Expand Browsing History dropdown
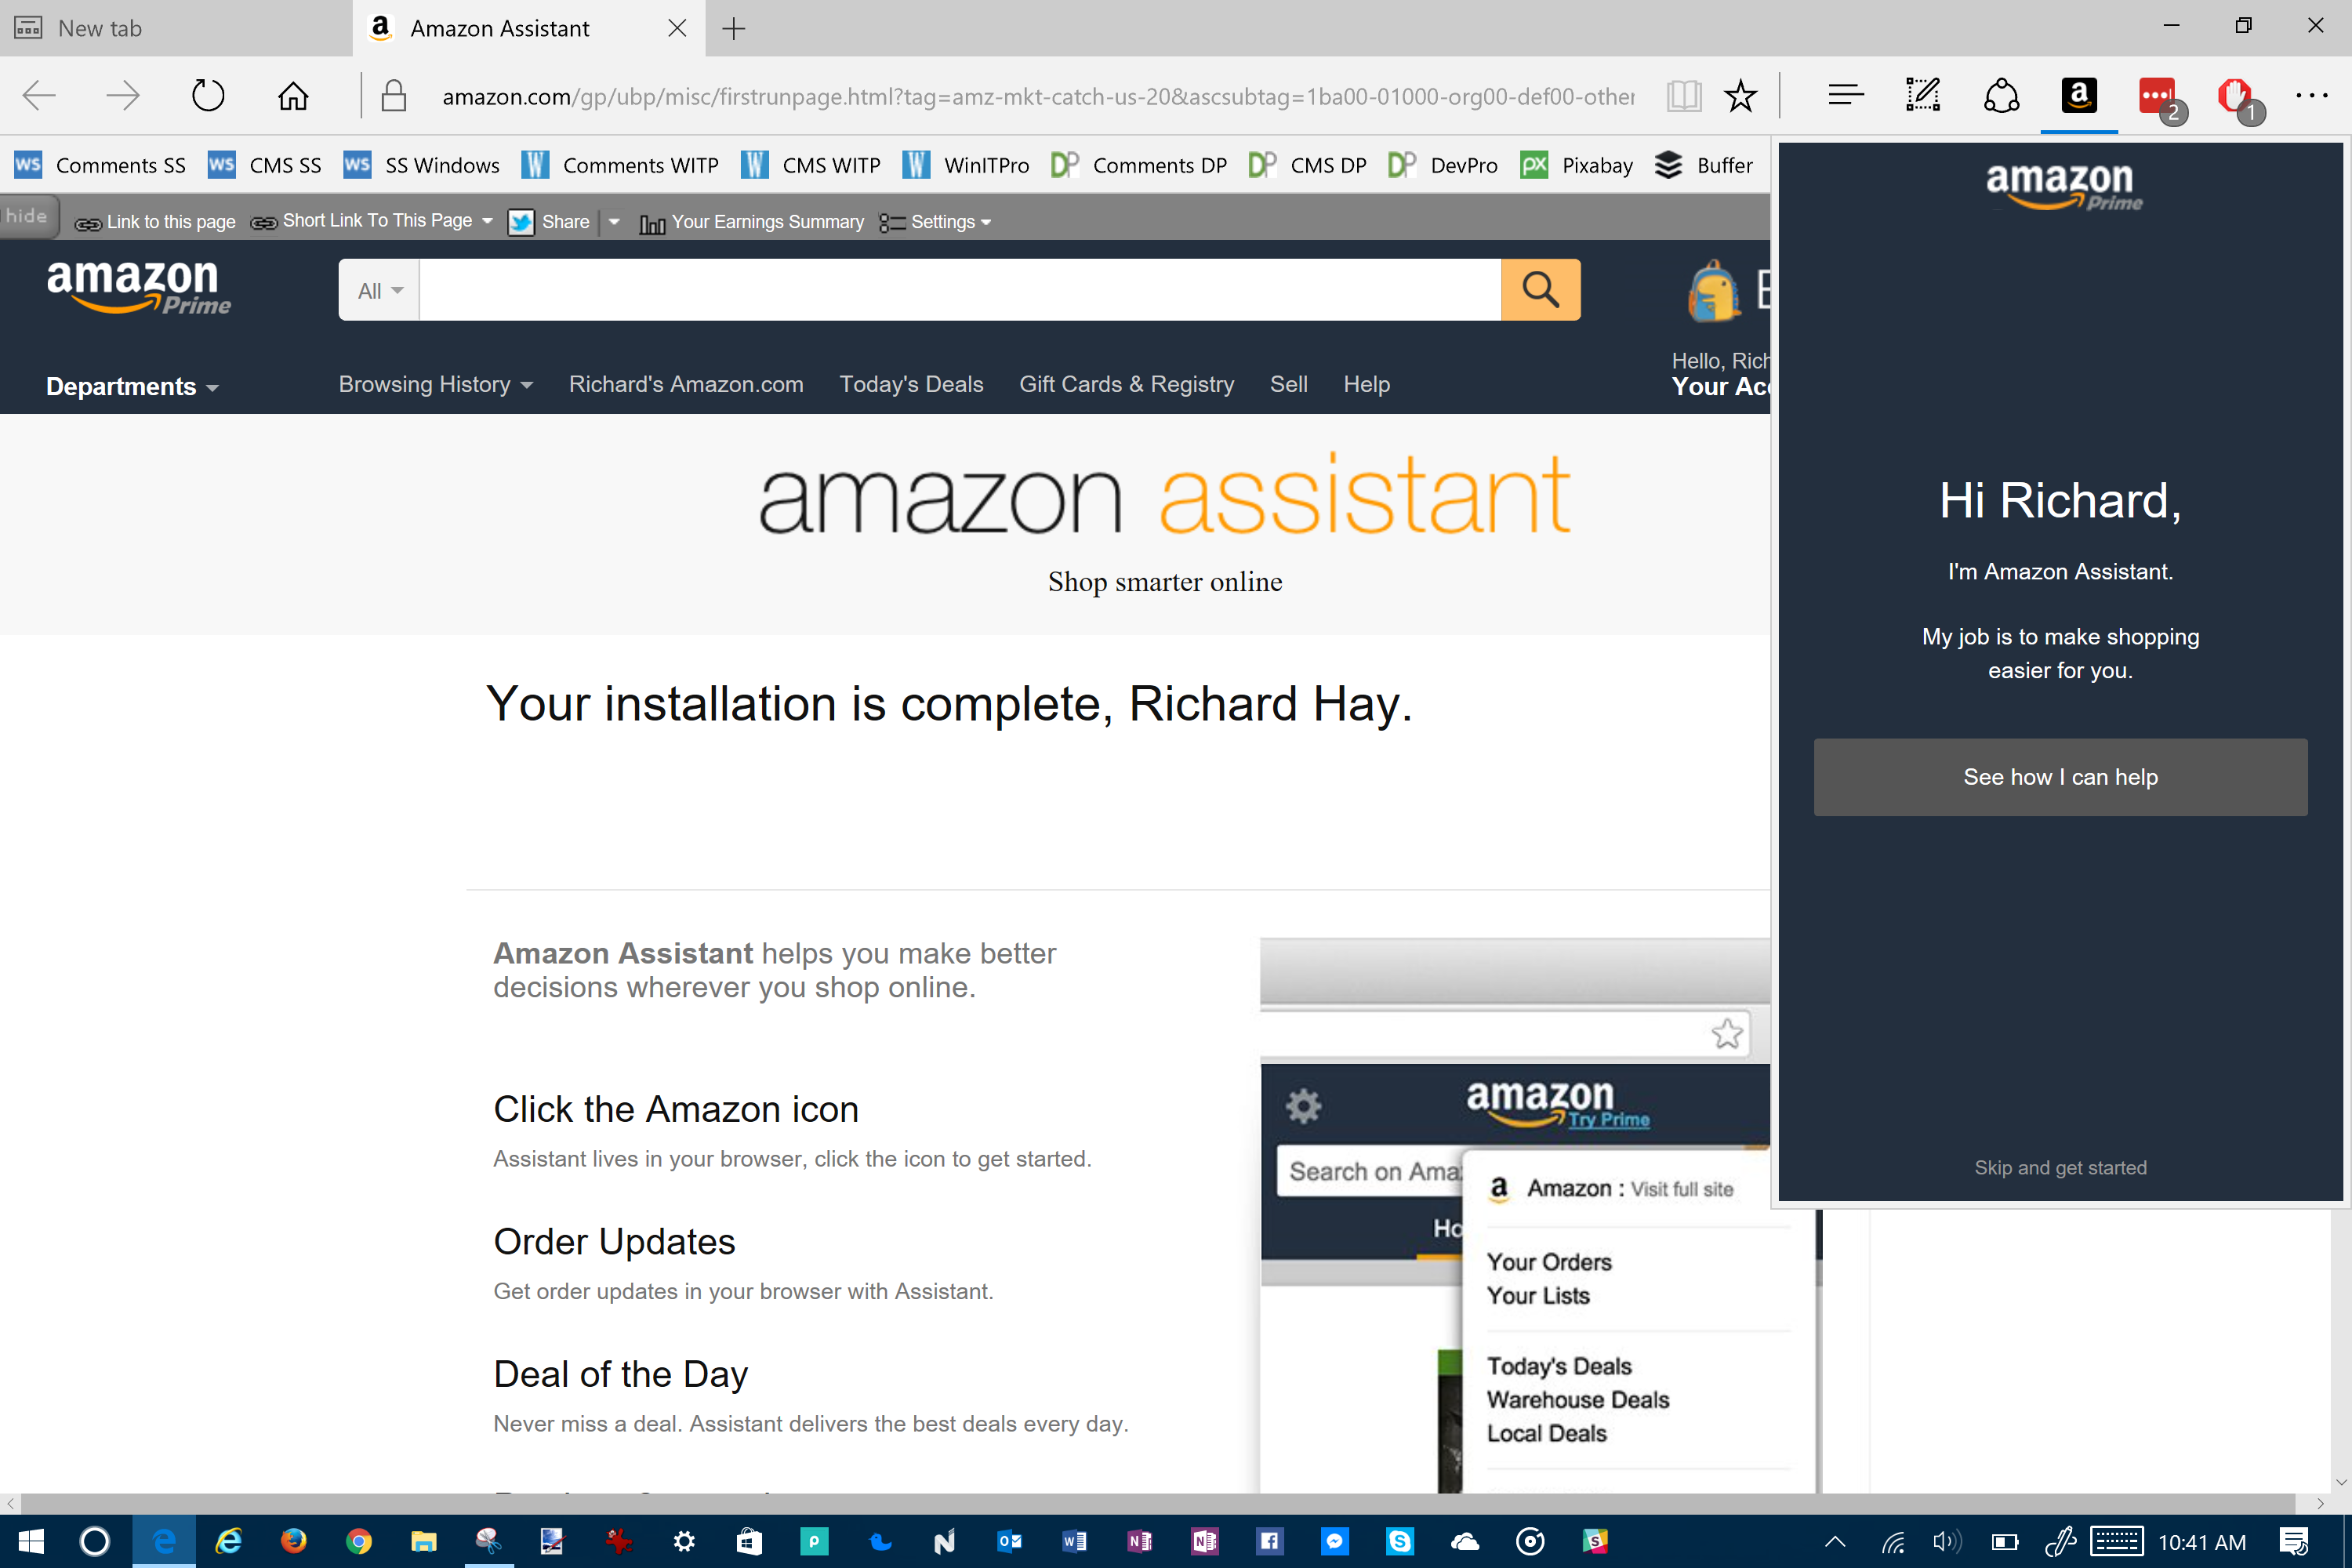The width and height of the screenshot is (2352, 1568). click(435, 384)
